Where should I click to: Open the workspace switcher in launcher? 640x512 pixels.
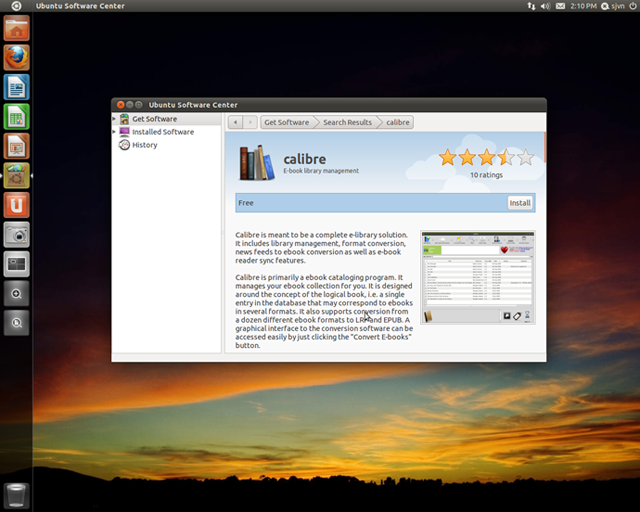(x=16, y=264)
